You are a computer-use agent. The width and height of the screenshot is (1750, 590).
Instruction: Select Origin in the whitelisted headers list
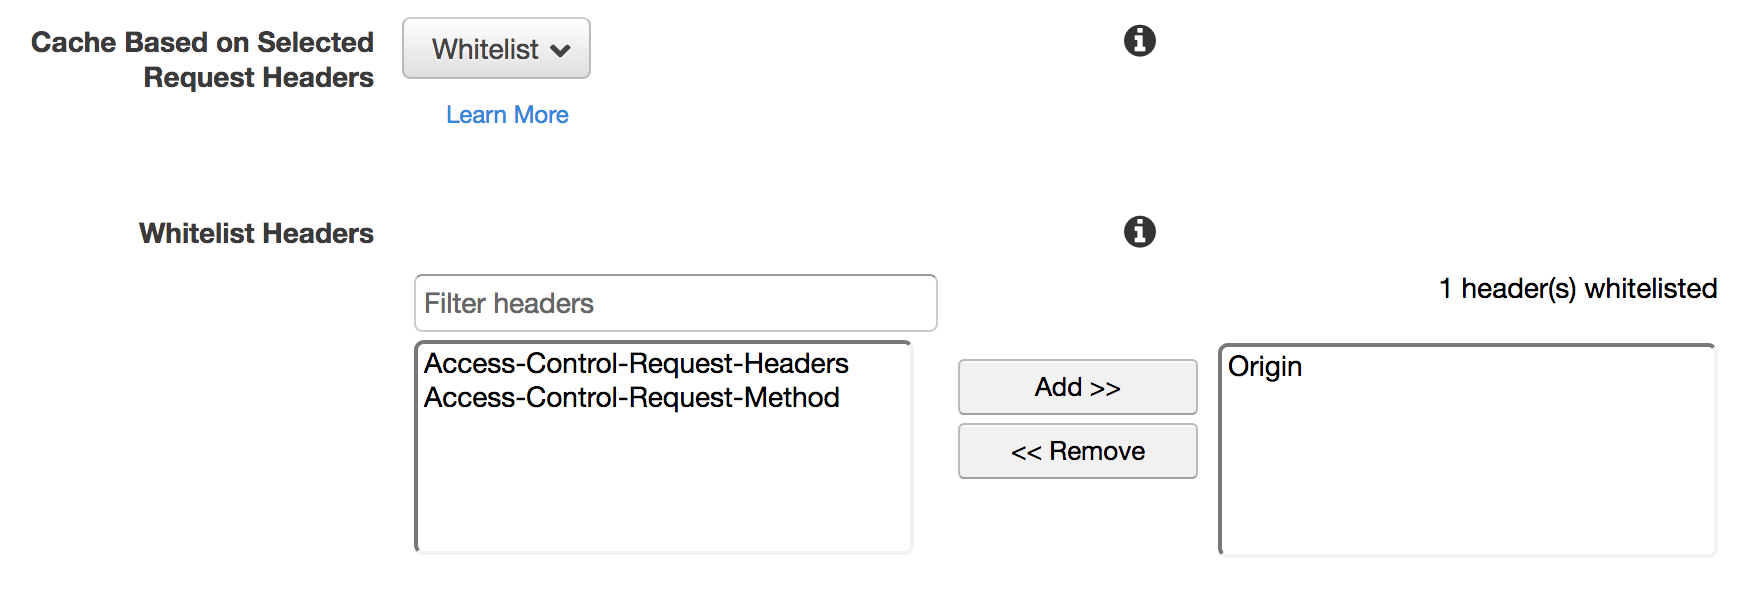click(x=1265, y=367)
